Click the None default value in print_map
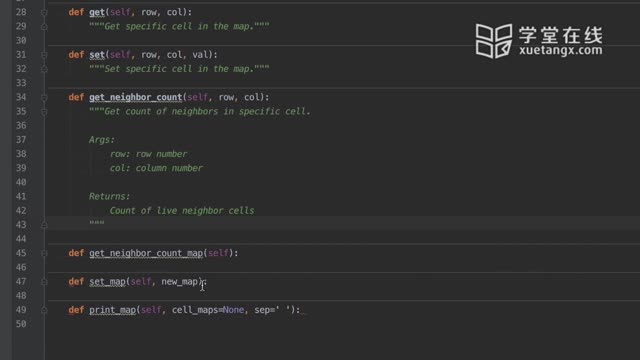This screenshot has height=360, width=640. (233, 310)
